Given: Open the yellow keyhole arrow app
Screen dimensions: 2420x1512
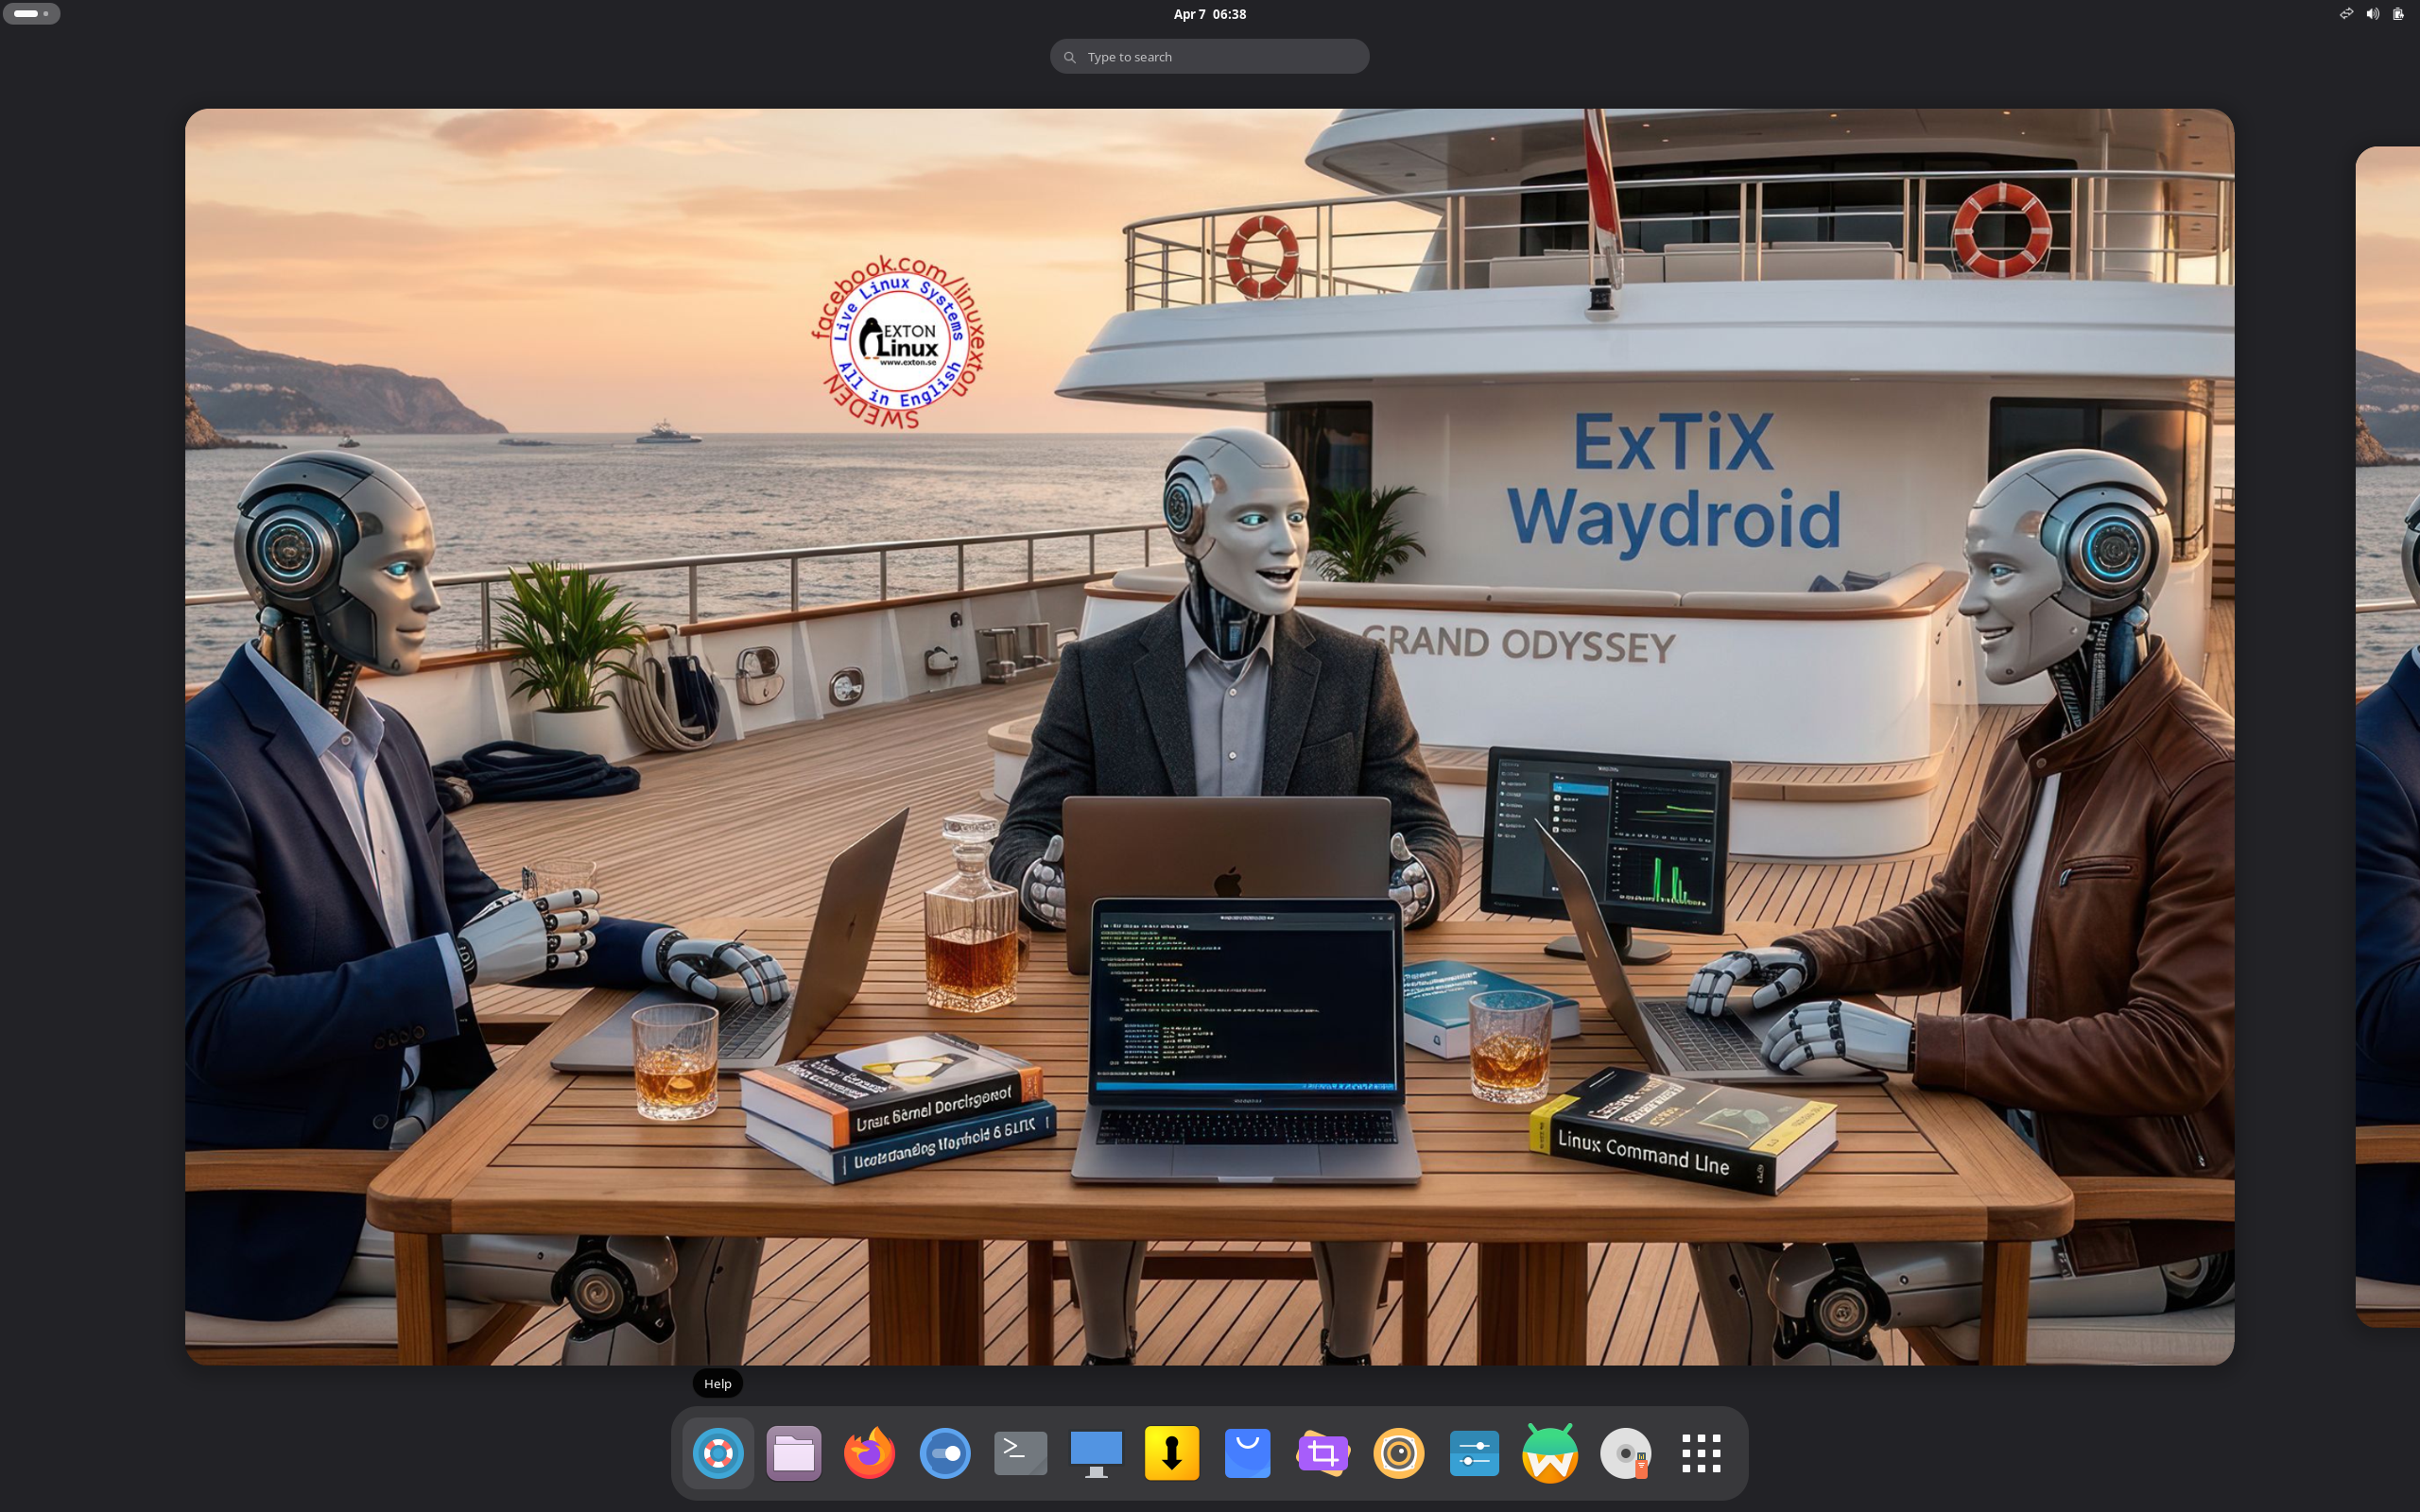Looking at the screenshot, I should click(x=1172, y=1453).
